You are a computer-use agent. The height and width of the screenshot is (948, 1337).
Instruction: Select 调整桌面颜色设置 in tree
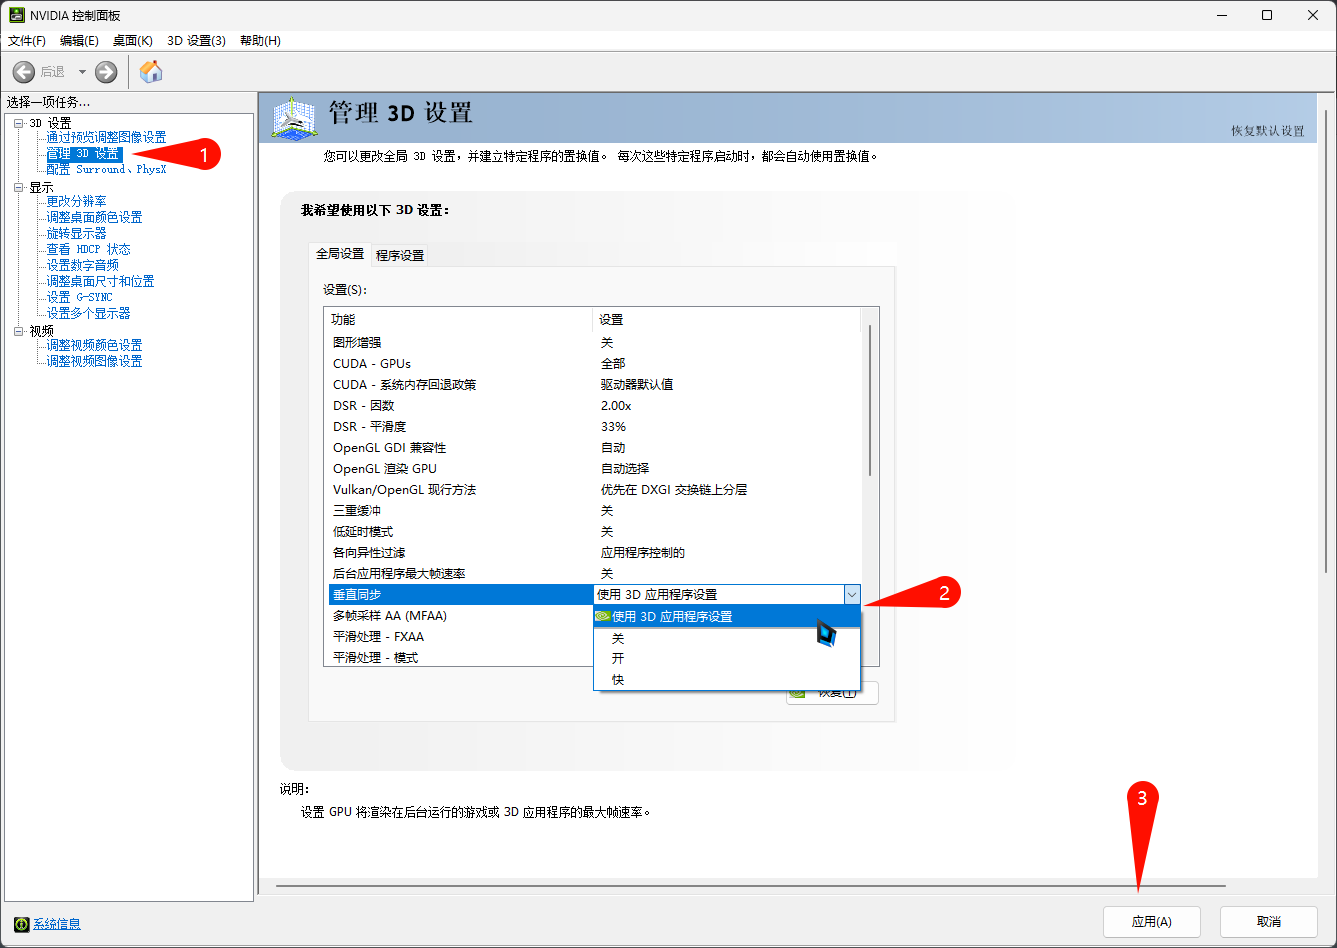pos(94,217)
